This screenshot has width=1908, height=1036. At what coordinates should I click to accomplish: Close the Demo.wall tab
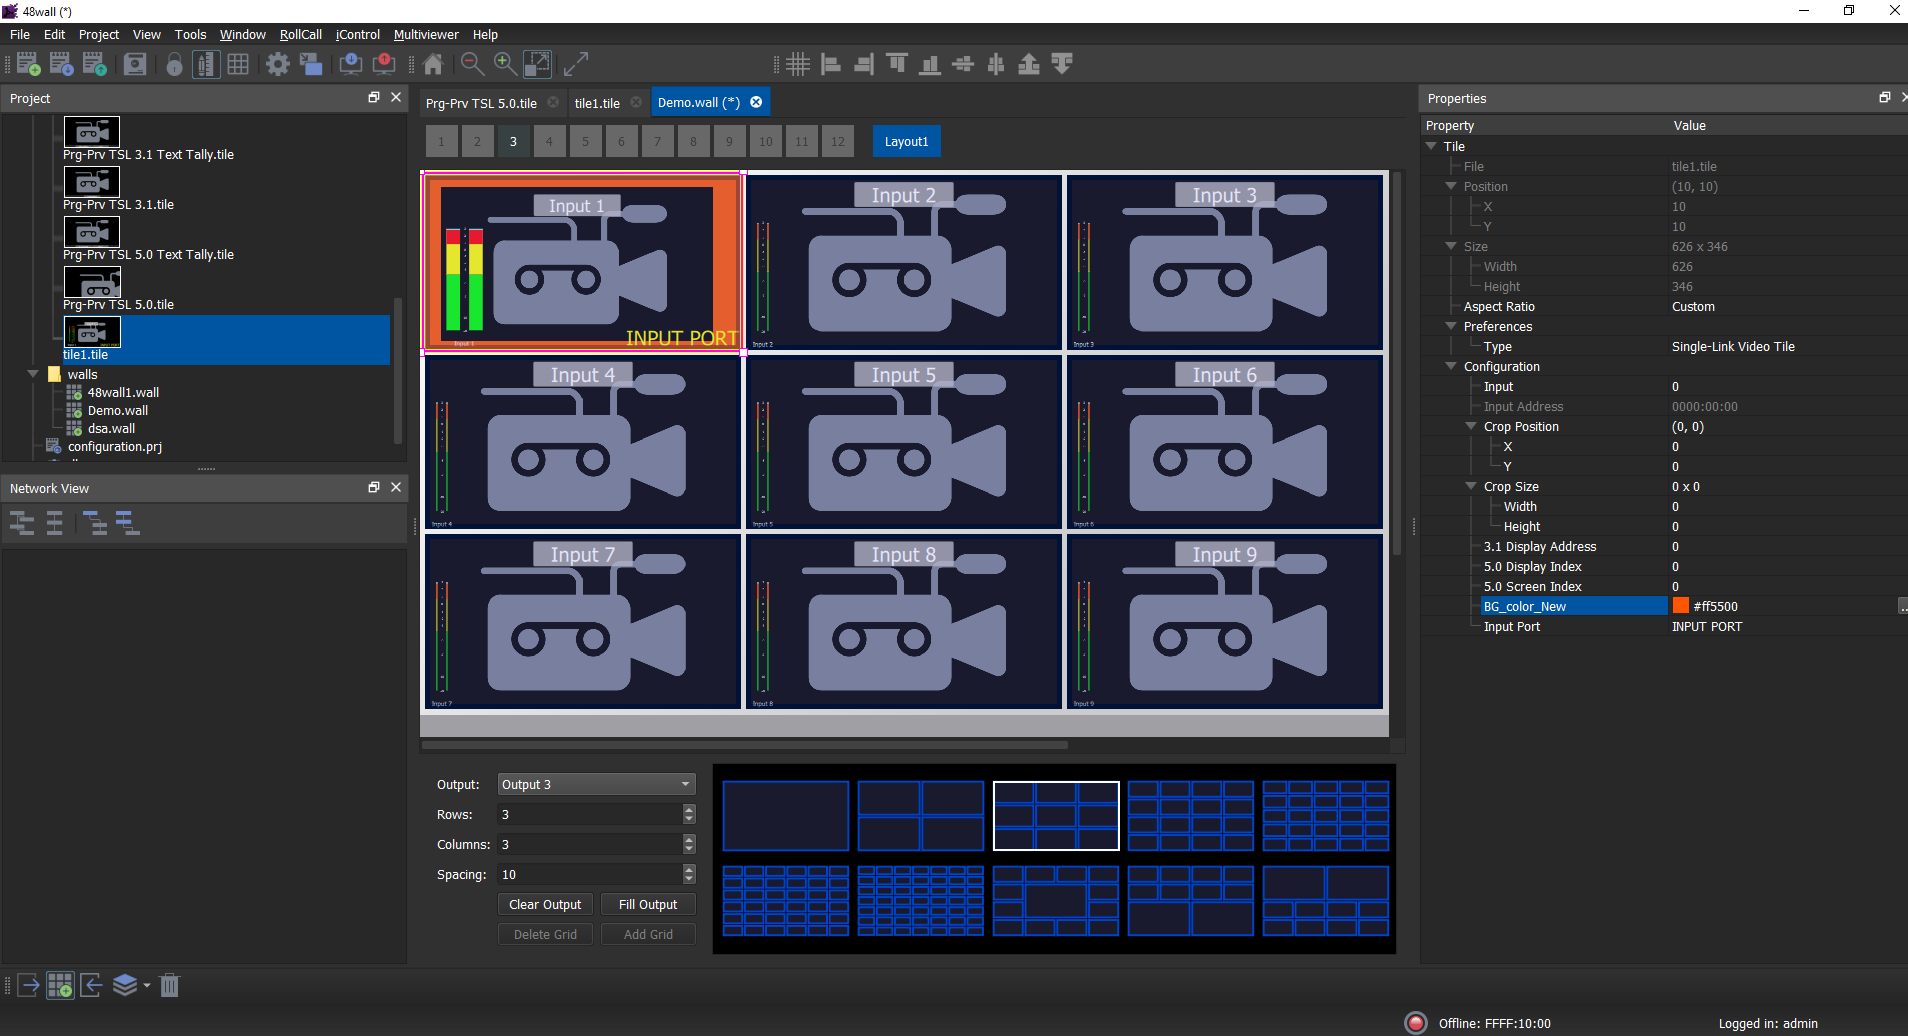coord(757,102)
